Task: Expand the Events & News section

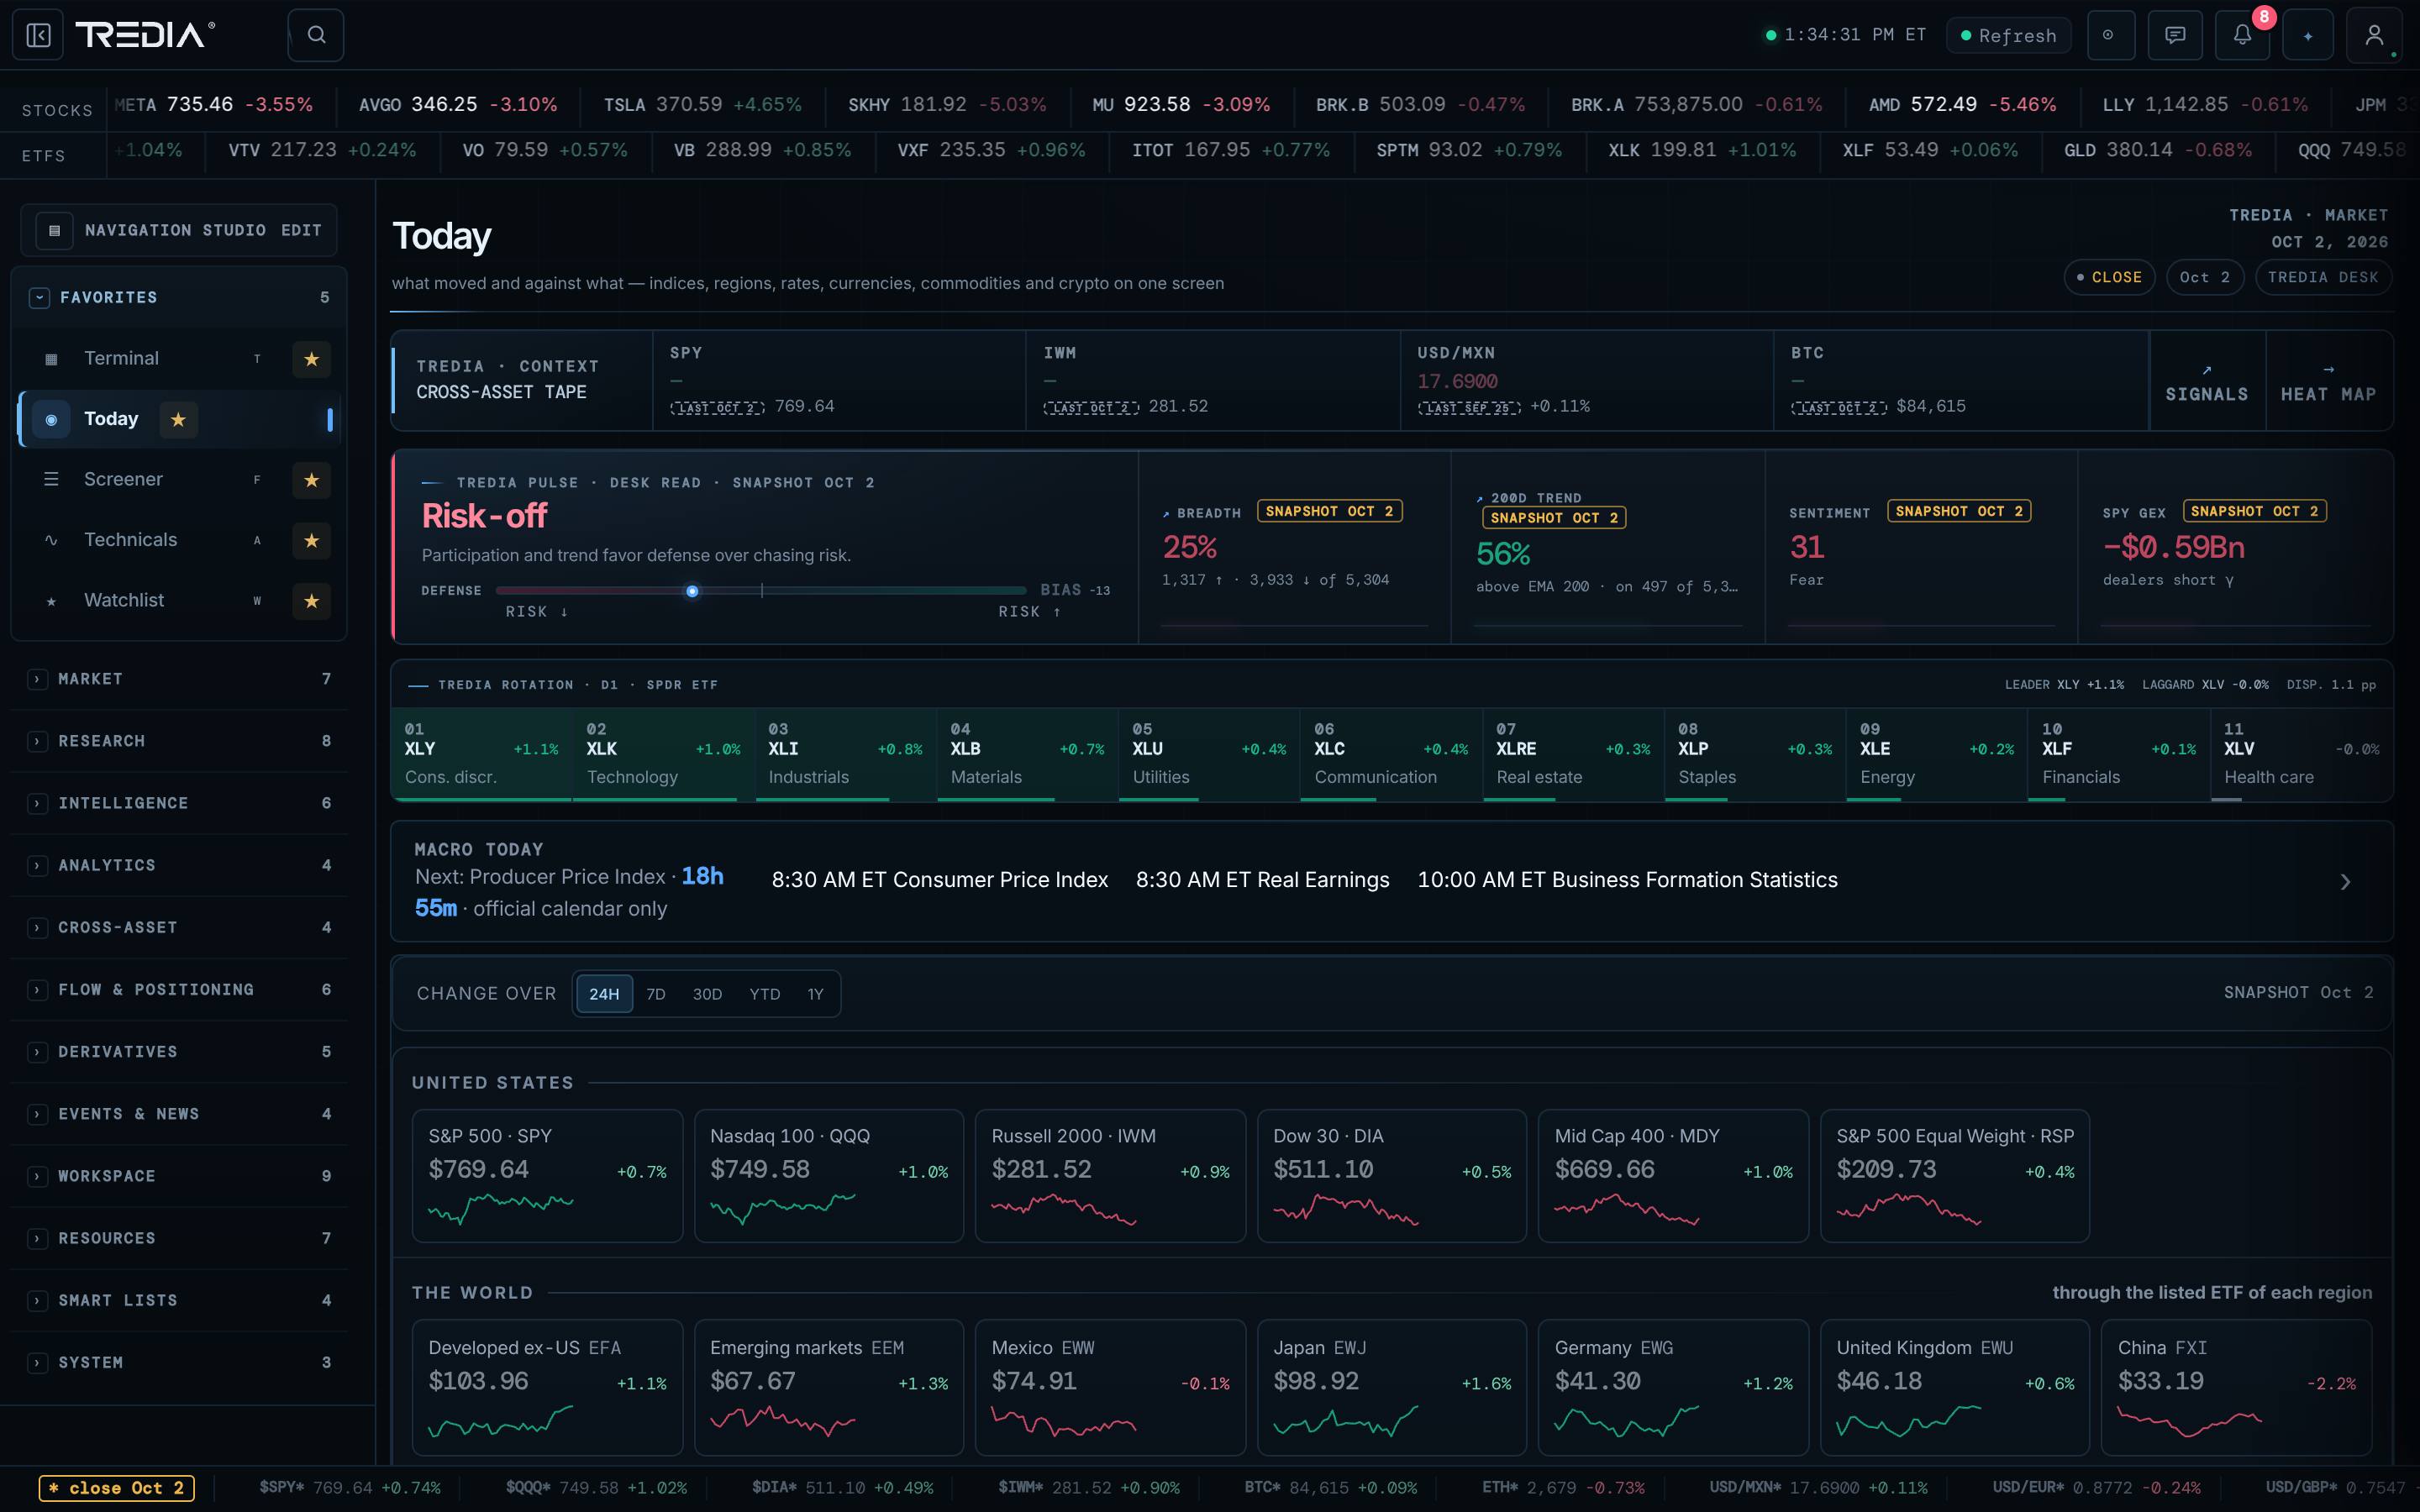Action: (37, 1114)
